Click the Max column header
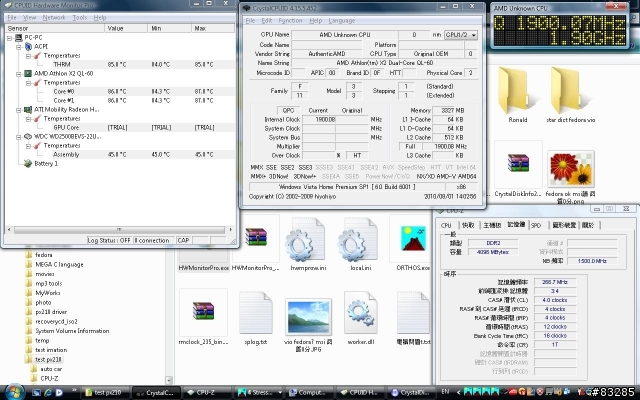Screen dimensions: 640x400 click(213, 28)
